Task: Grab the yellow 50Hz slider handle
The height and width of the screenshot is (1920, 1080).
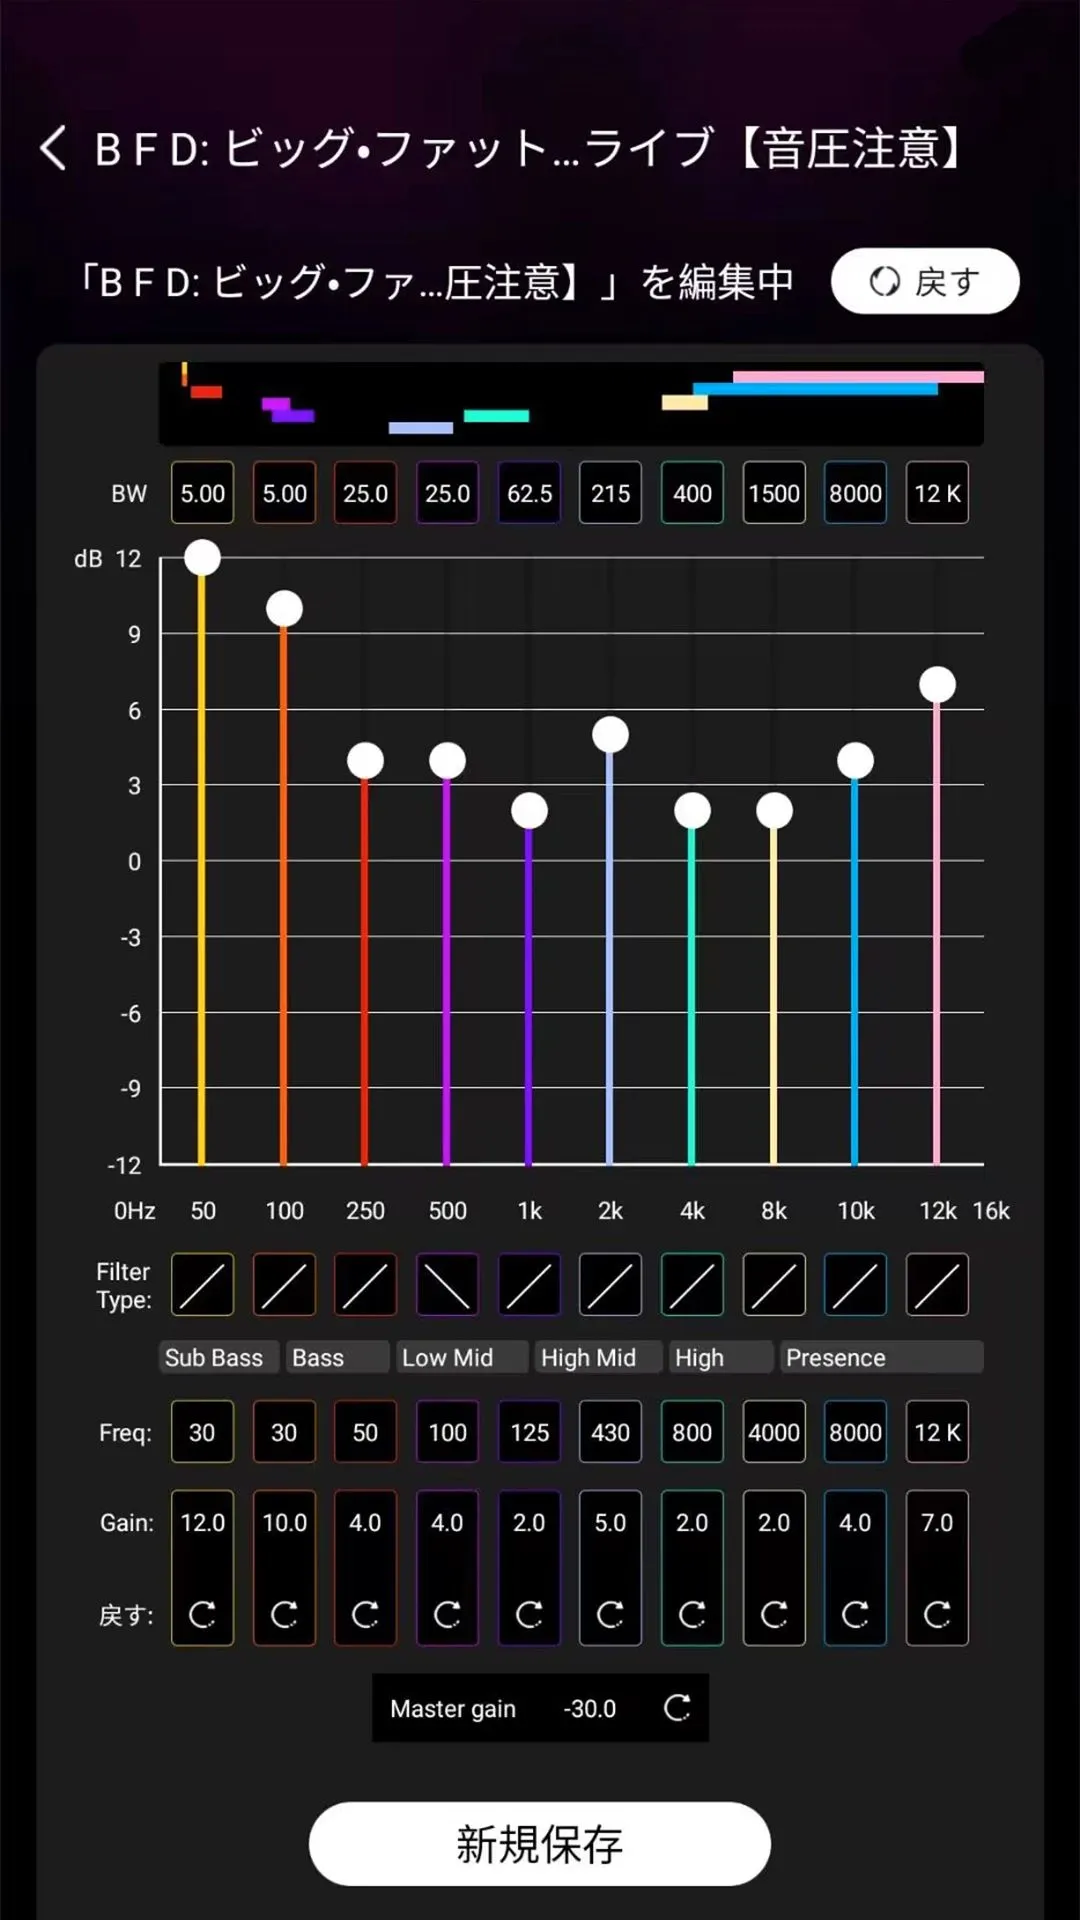Action: click(202, 558)
